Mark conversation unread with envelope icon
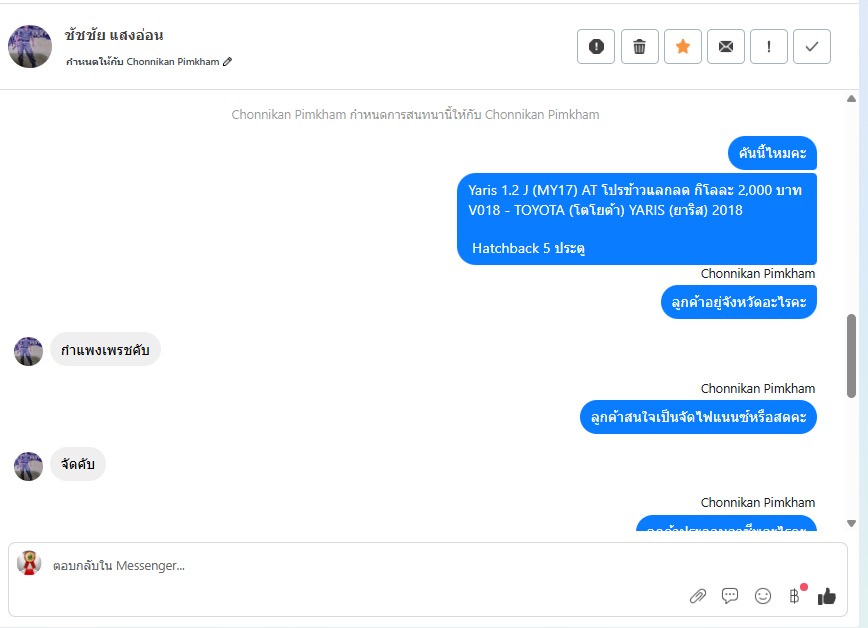Viewport: 868px width, 628px height. 726,47
